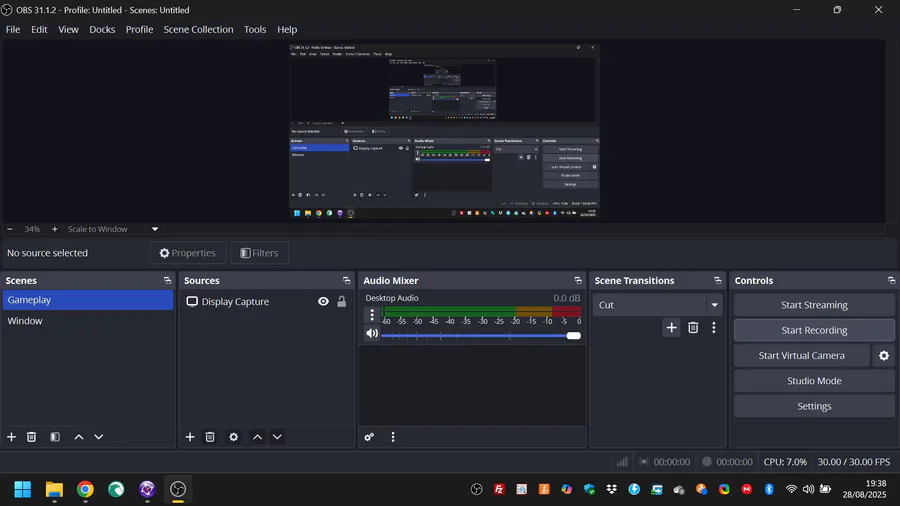The height and width of the screenshot is (506, 900).
Task: Add a scene transition with plus icon
Action: click(672, 328)
